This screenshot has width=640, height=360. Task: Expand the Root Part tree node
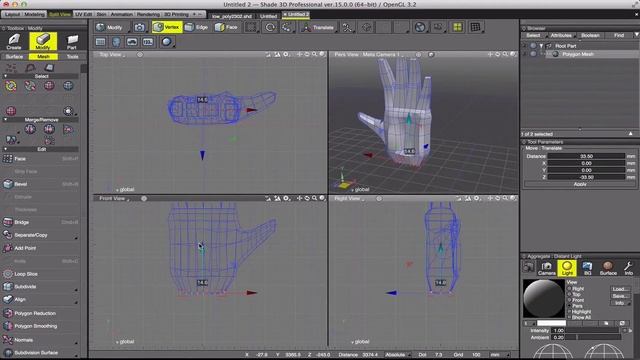click(541, 46)
